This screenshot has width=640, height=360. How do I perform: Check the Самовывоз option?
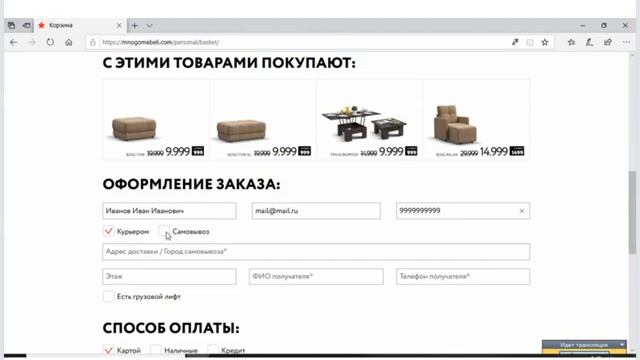(164, 231)
